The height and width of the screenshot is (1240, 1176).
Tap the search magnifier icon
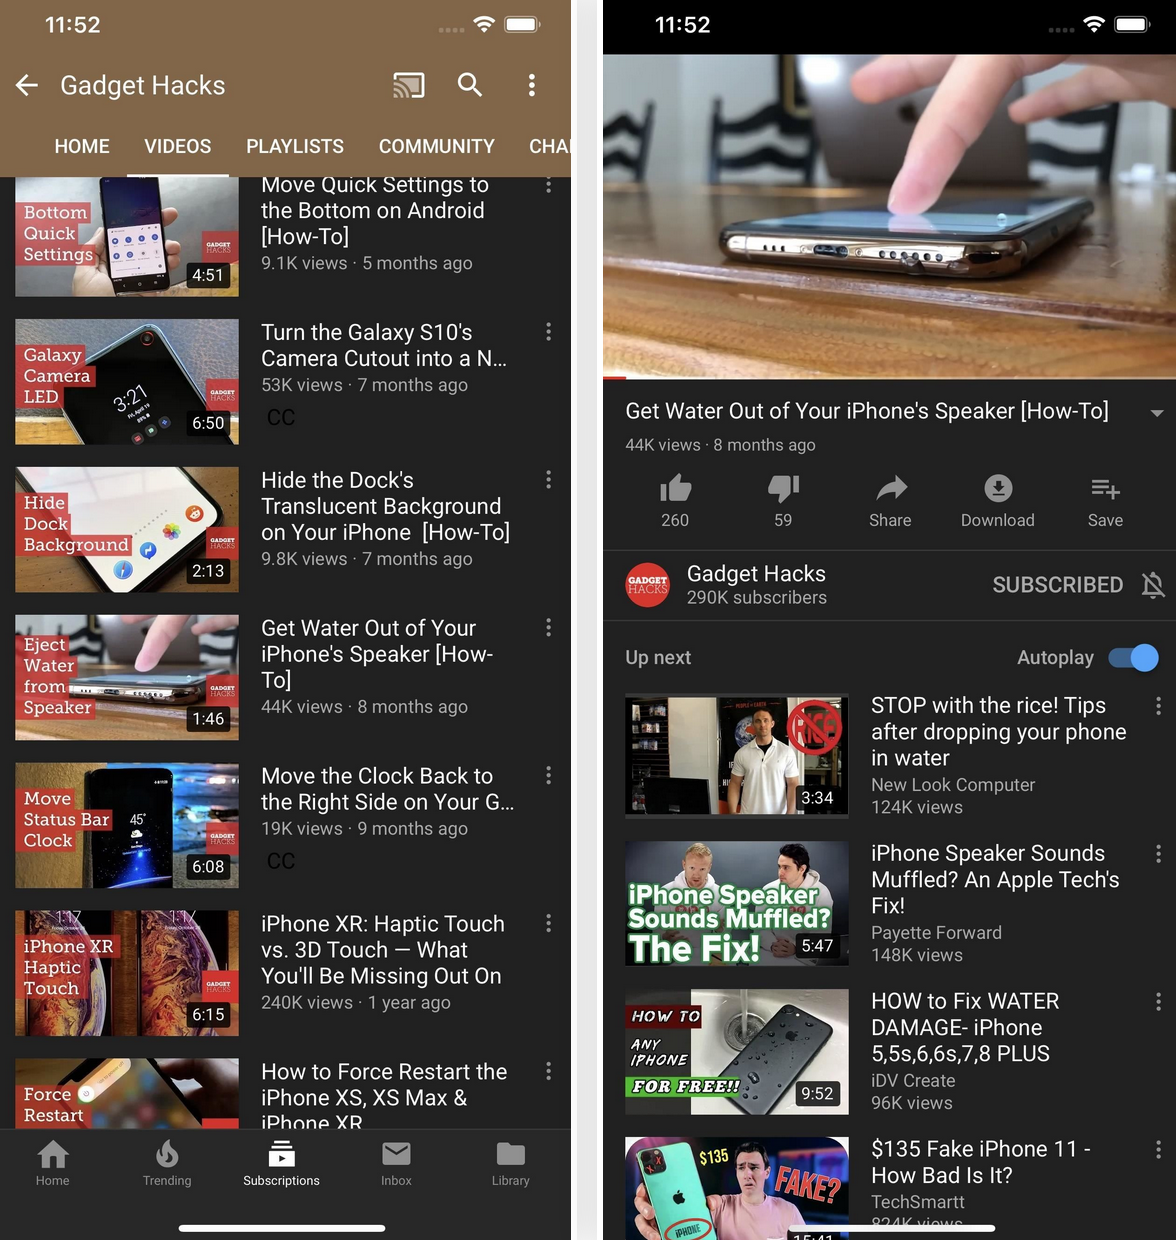(x=470, y=86)
